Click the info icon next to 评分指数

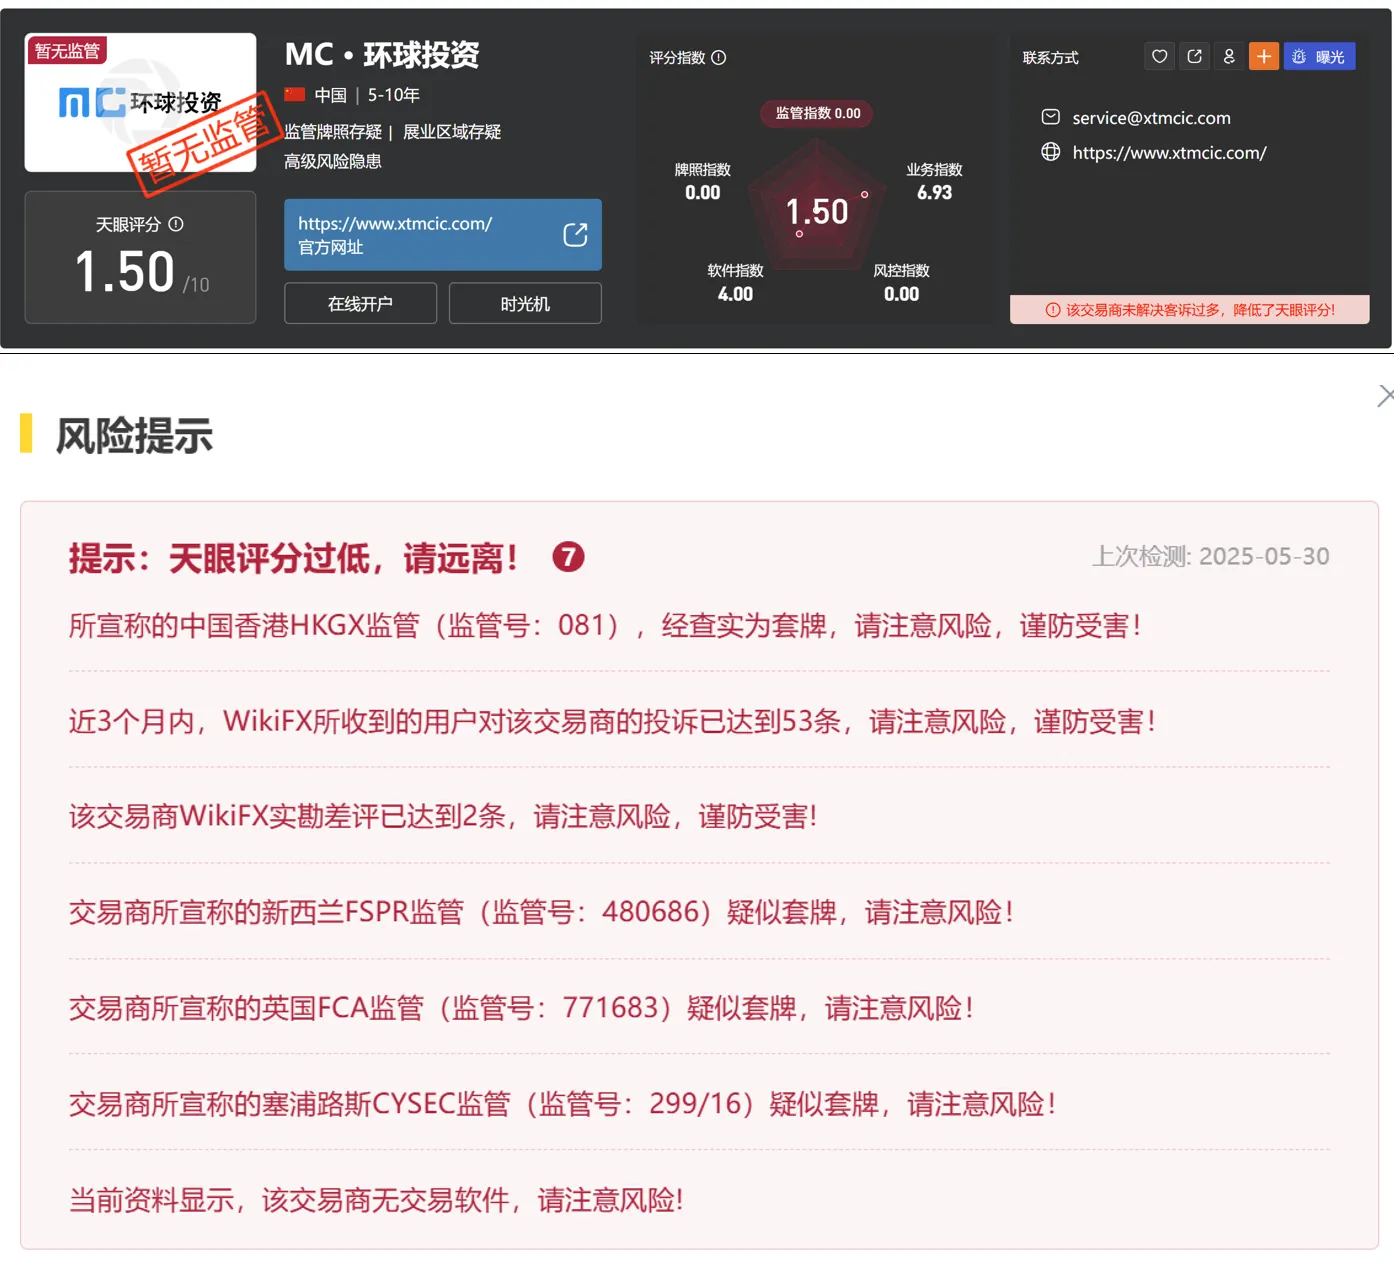click(x=718, y=58)
